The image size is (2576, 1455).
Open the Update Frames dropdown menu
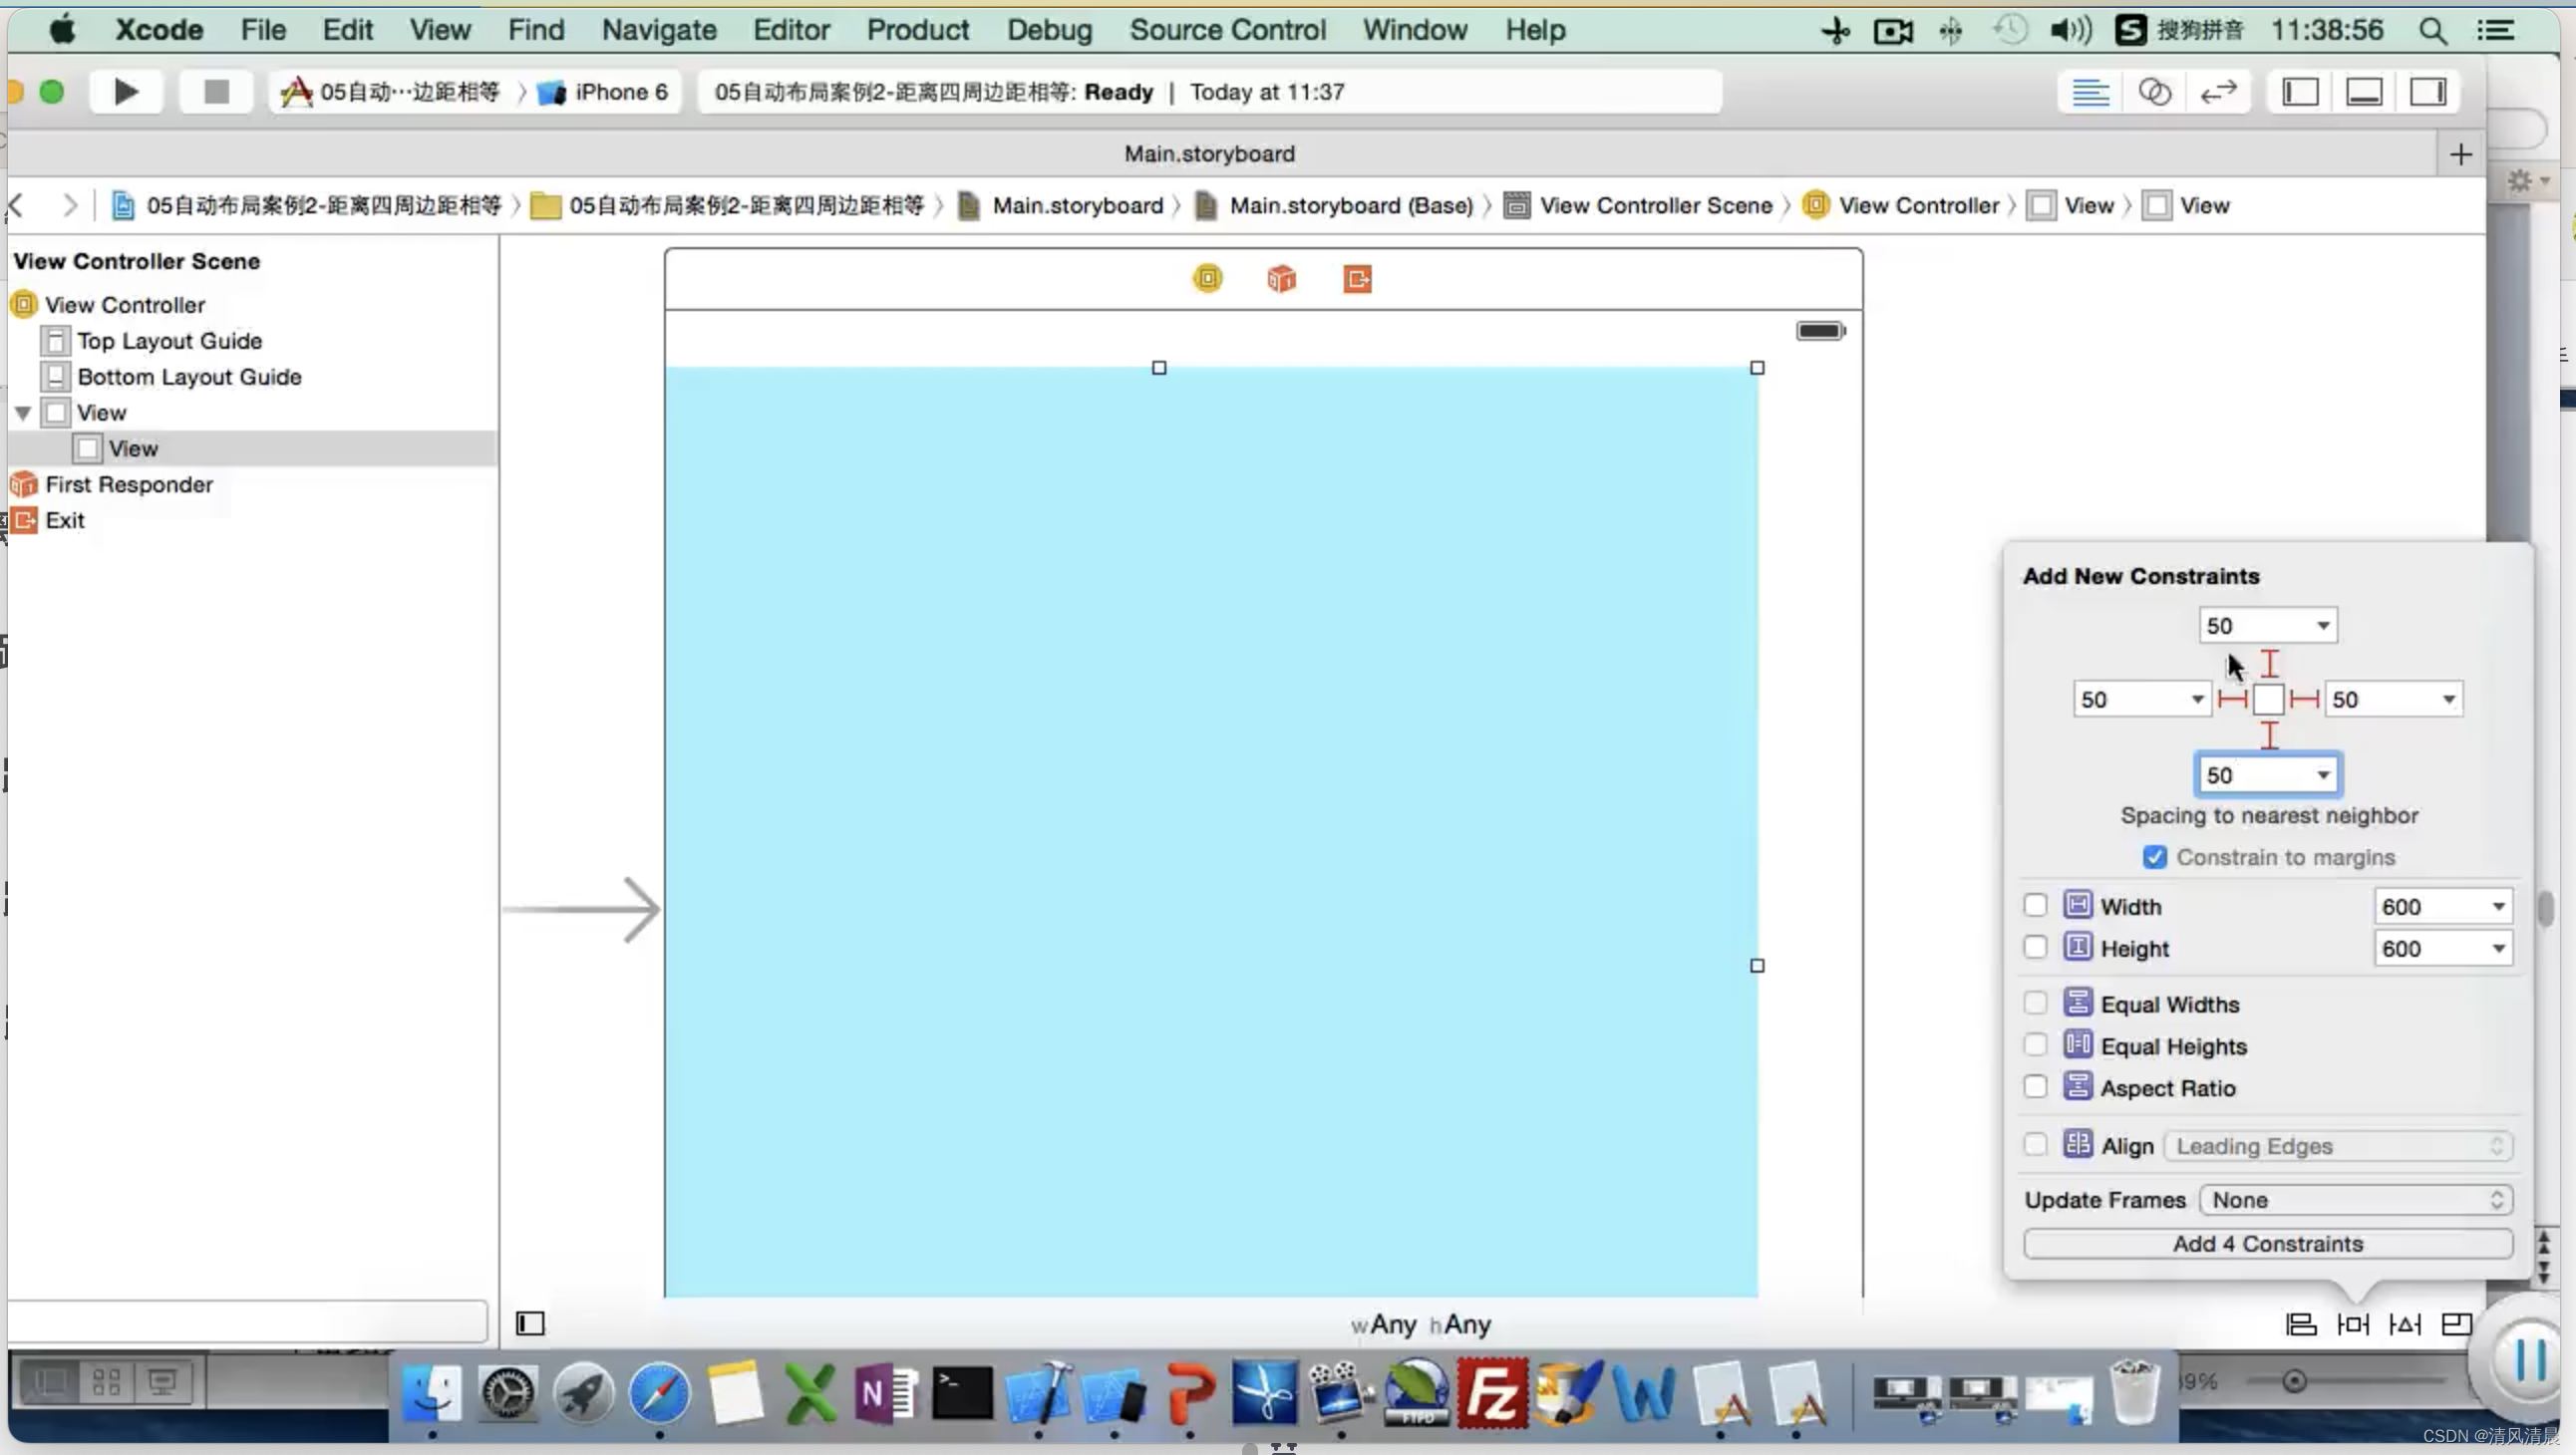(2353, 1201)
